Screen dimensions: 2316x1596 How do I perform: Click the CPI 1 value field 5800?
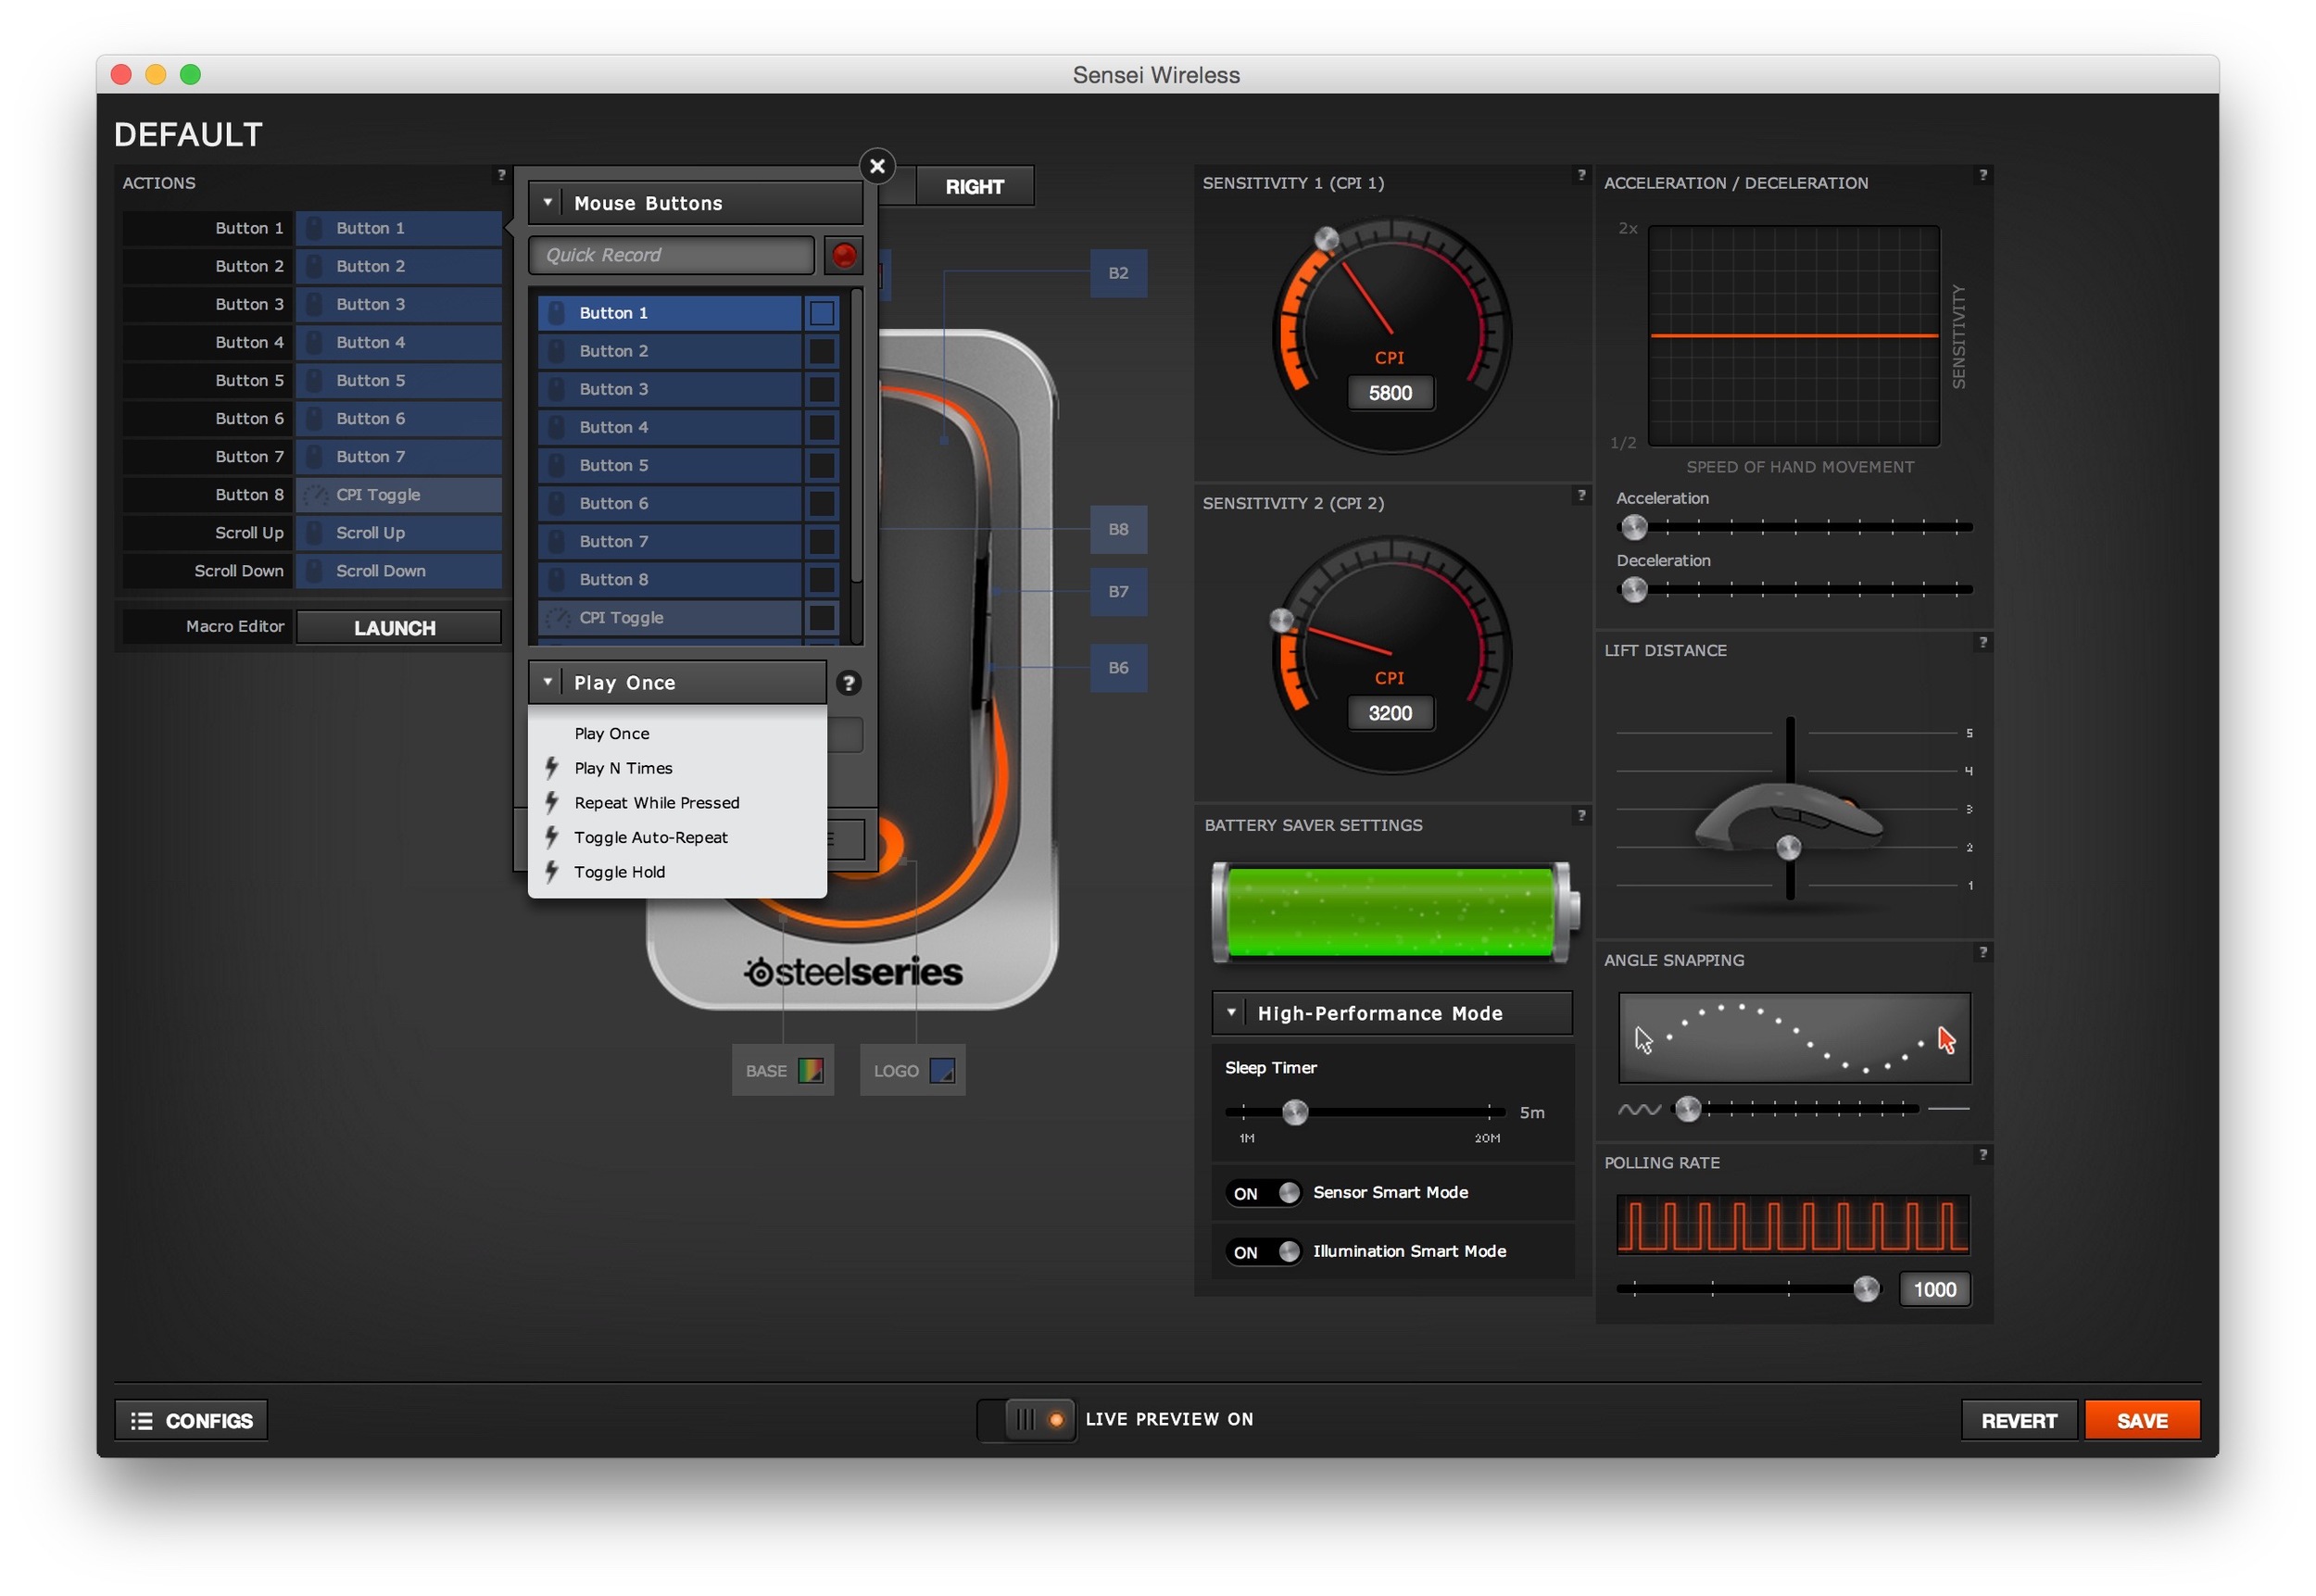pyautogui.click(x=1390, y=393)
